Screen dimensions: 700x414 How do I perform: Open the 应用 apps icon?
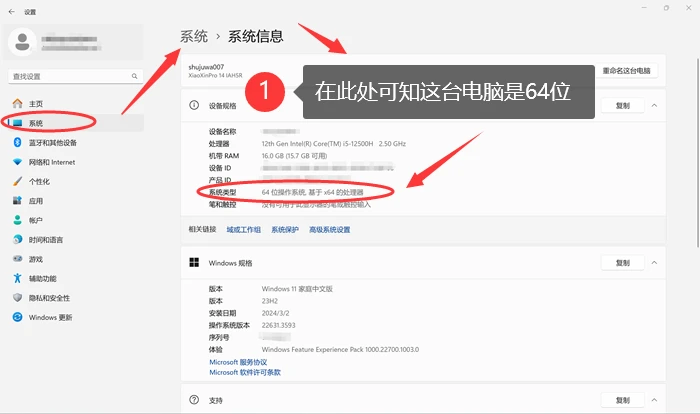[17, 201]
